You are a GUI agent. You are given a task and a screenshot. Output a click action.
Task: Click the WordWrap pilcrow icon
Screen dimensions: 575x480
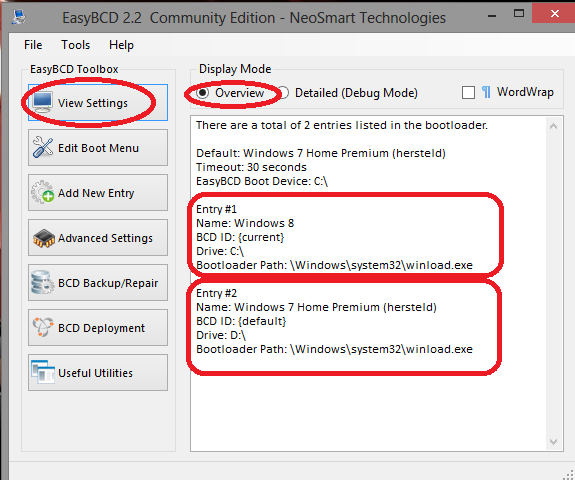[x=486, y=92]
